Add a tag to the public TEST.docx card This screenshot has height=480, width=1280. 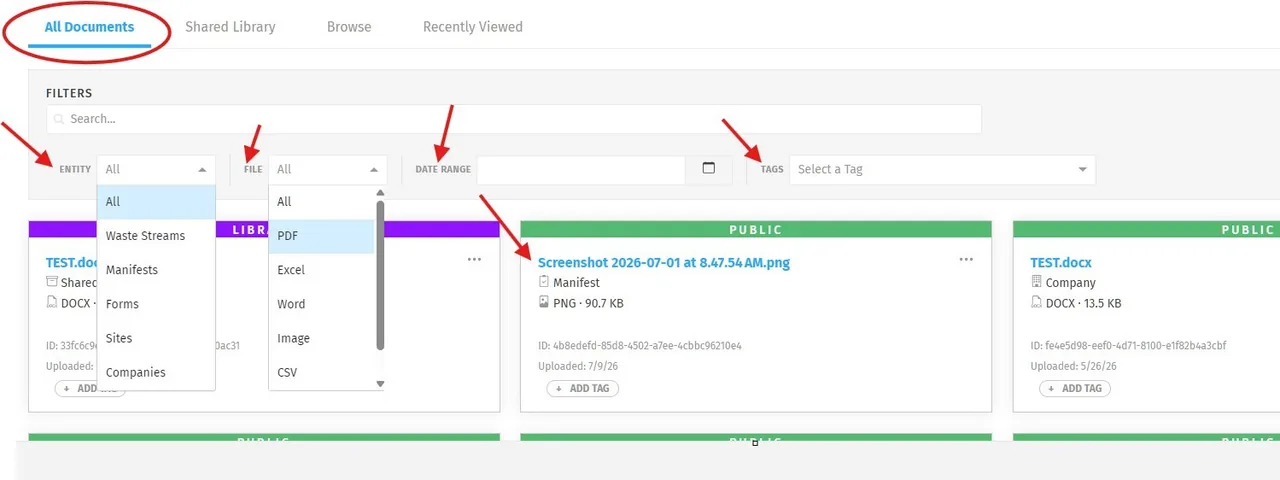[x=1075, y=388]
